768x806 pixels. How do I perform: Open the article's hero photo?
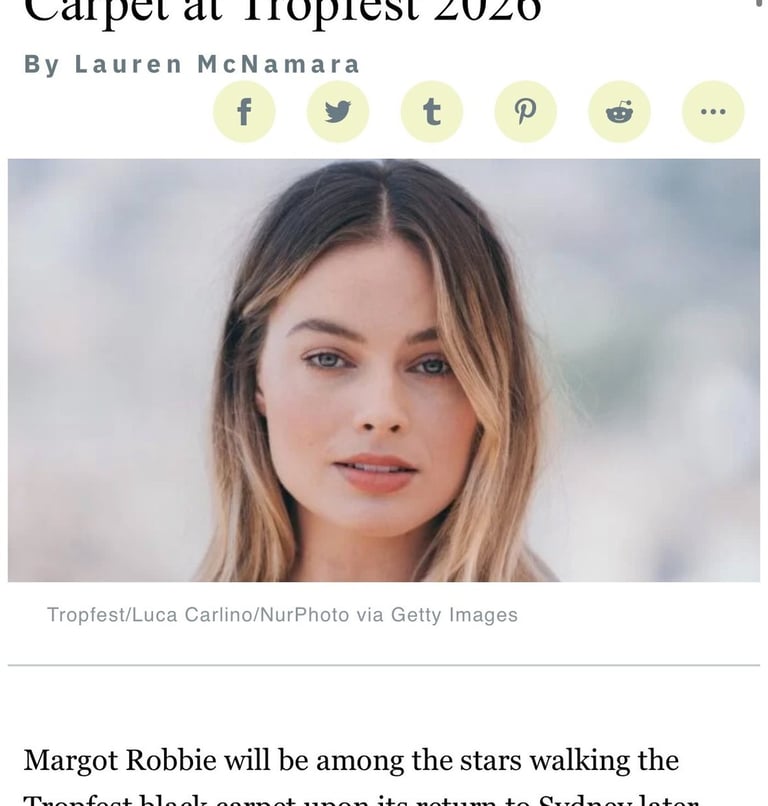[383, 370]
